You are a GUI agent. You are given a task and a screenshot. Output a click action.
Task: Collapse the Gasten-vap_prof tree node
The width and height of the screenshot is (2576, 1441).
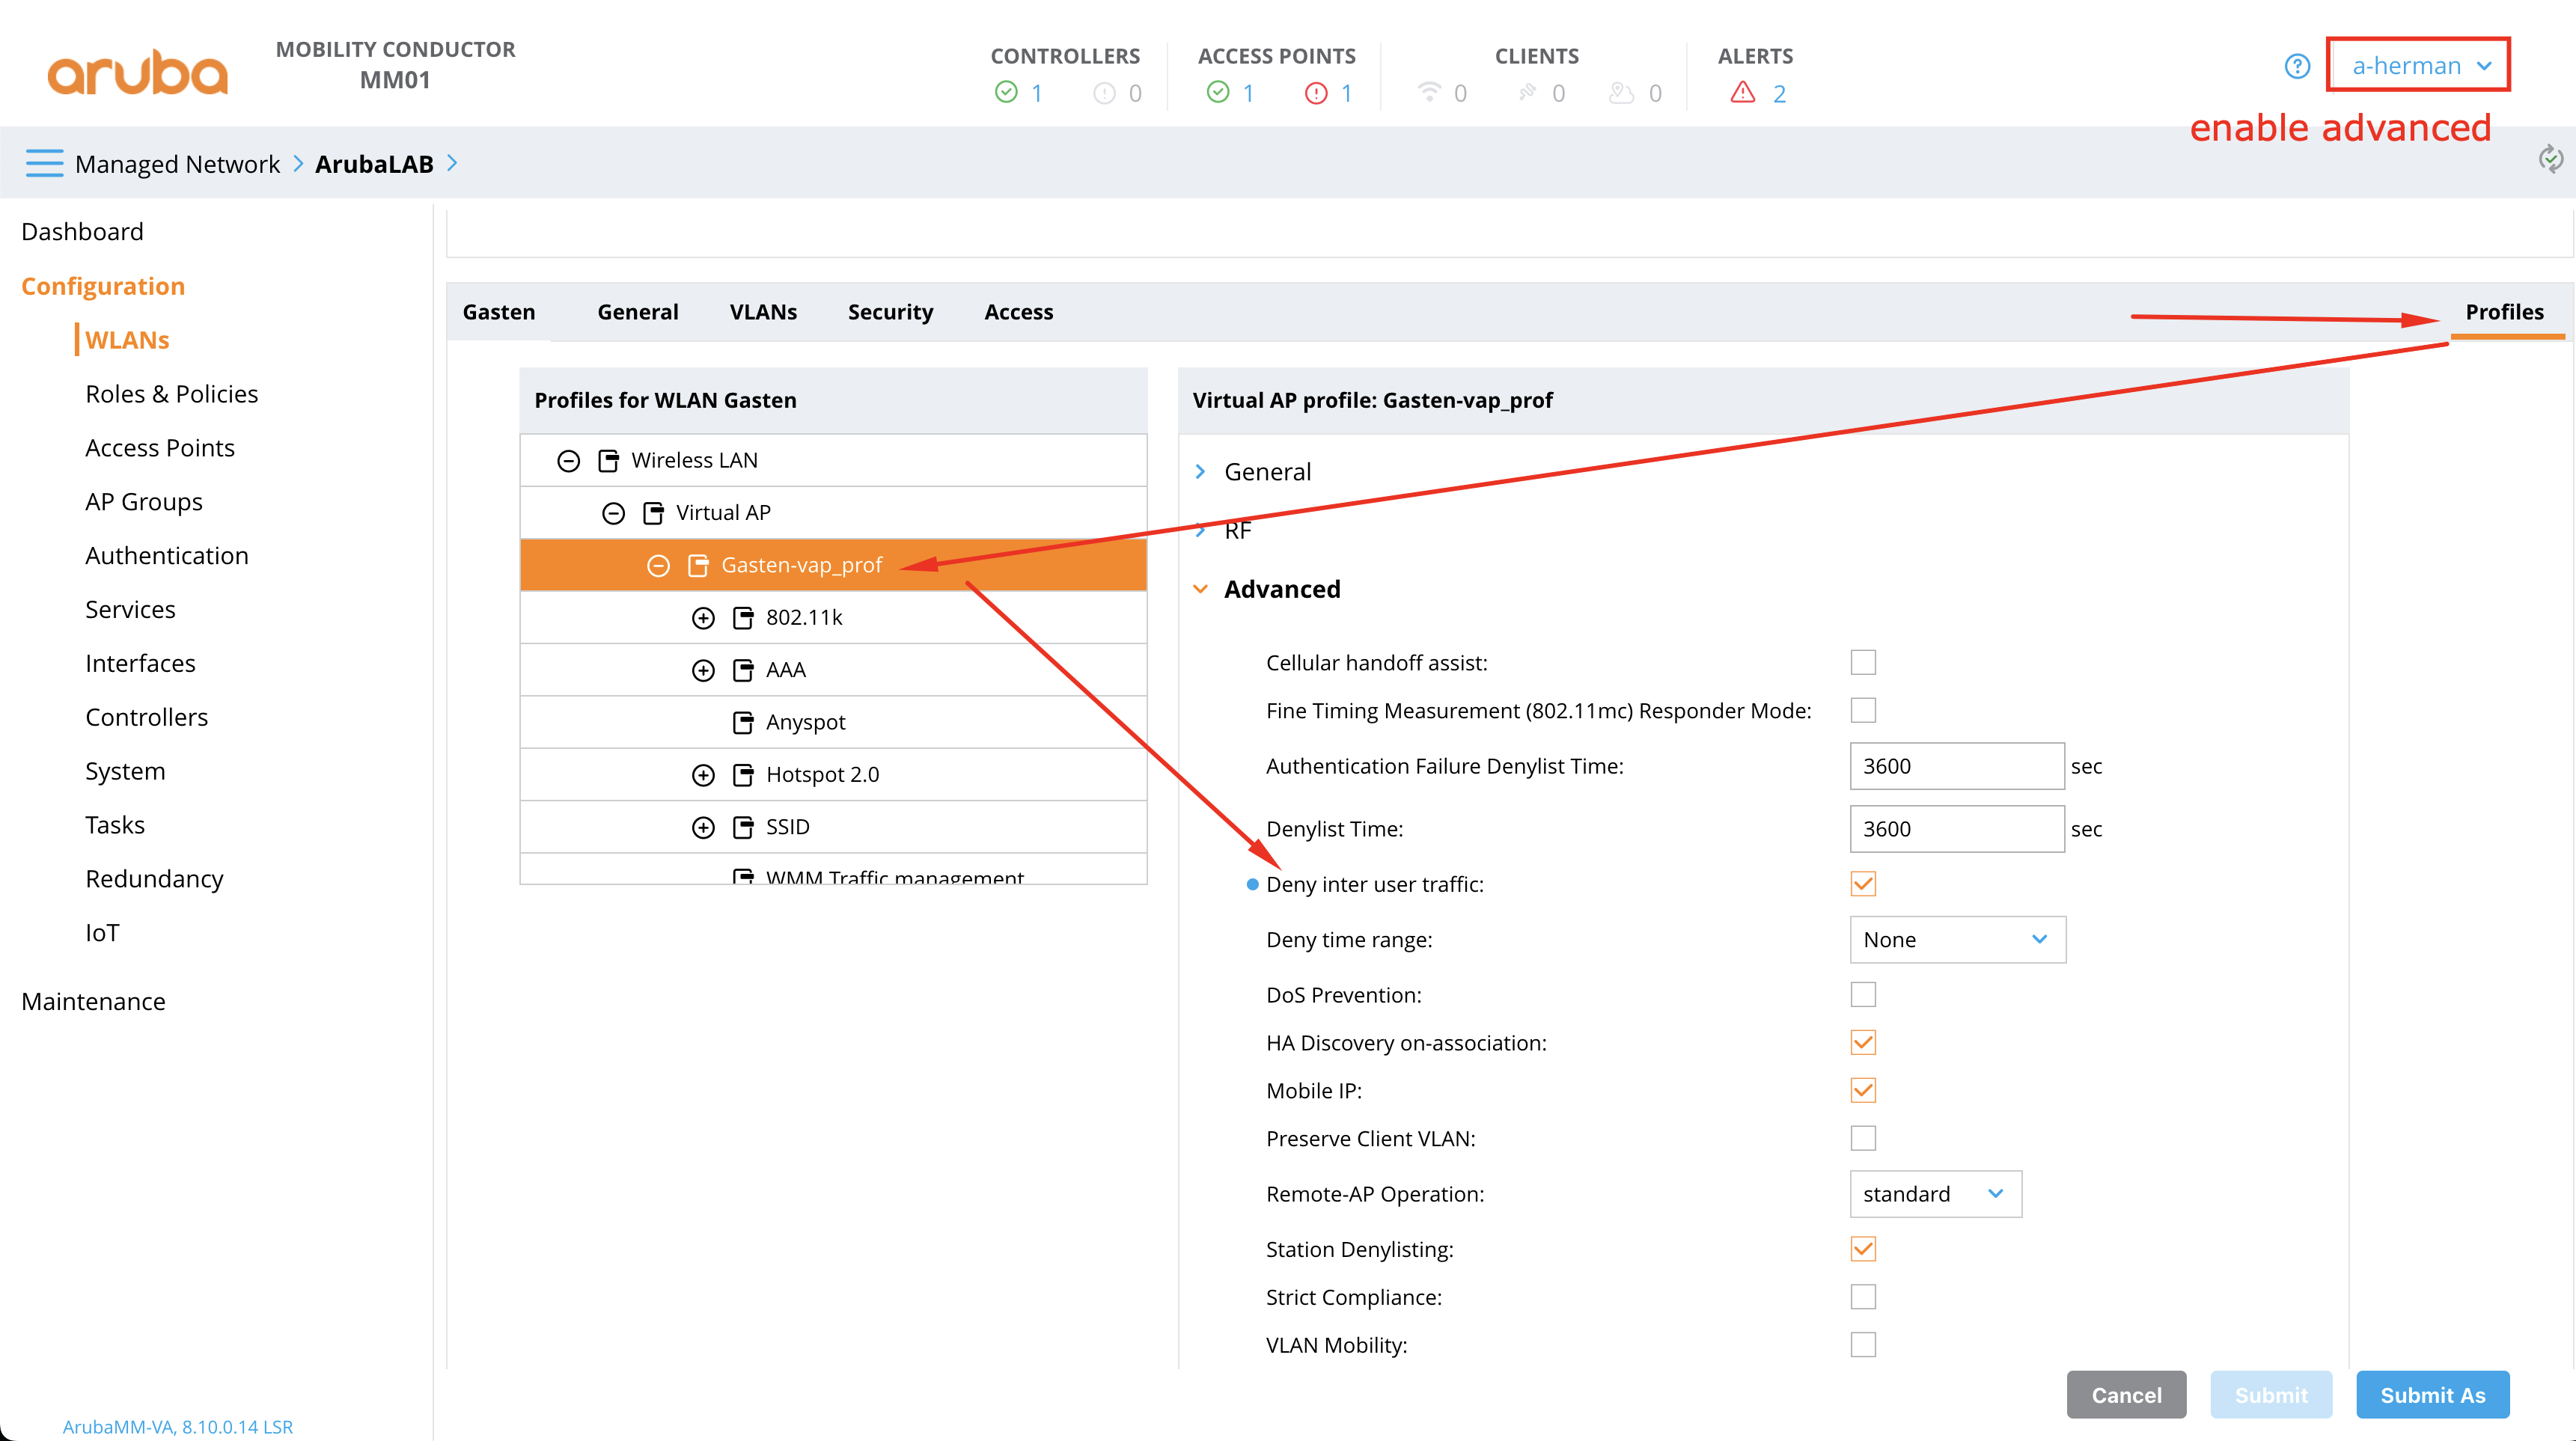pos(658,565)
